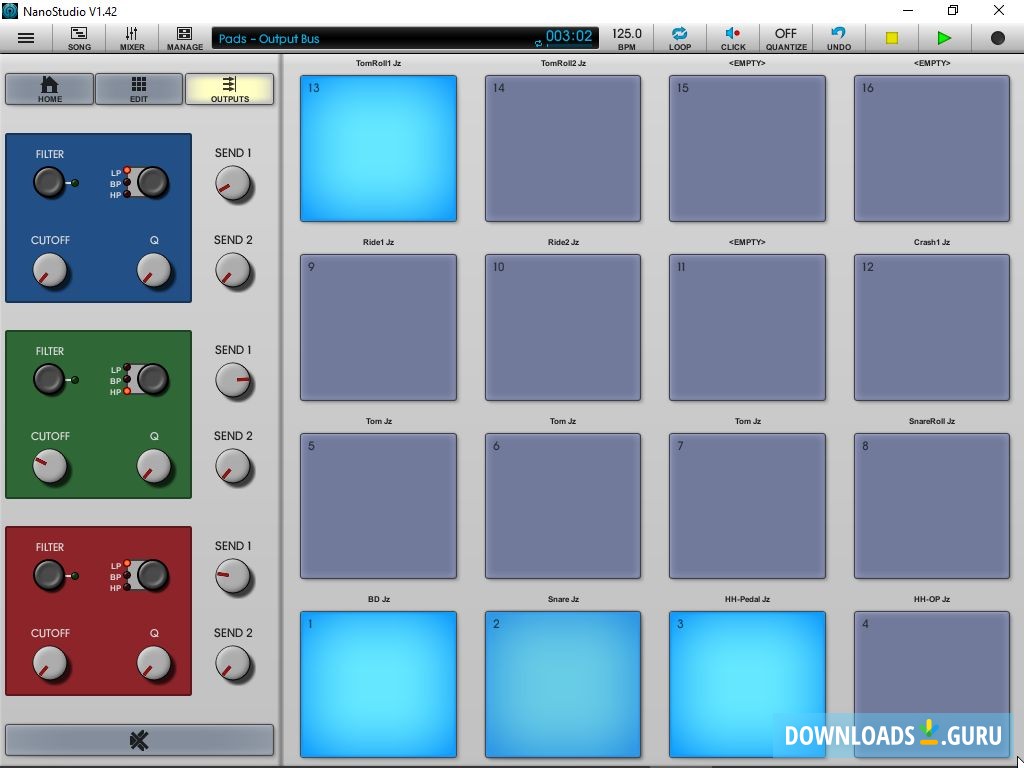This screenshot has height=768, width=1024.
Task: Adjust the Cutoff knob in the blue section
Action: (50, 270)
